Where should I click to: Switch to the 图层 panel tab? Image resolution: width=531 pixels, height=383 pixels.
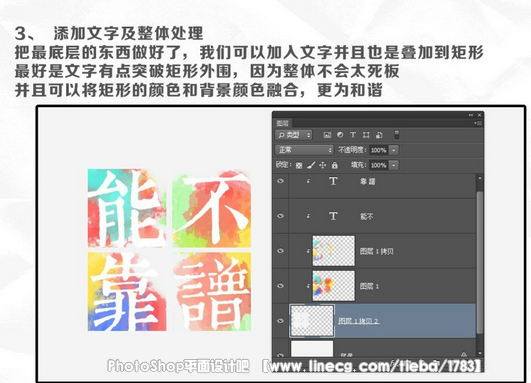282,123
